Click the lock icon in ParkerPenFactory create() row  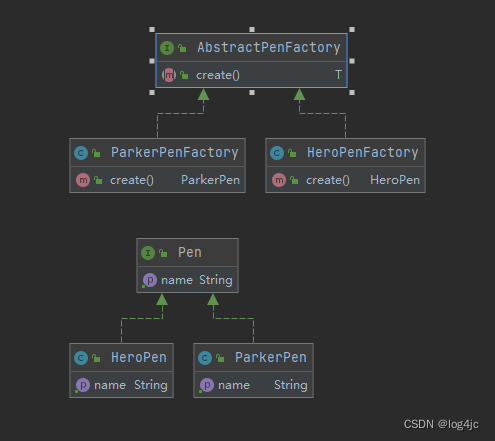(98, 180)
